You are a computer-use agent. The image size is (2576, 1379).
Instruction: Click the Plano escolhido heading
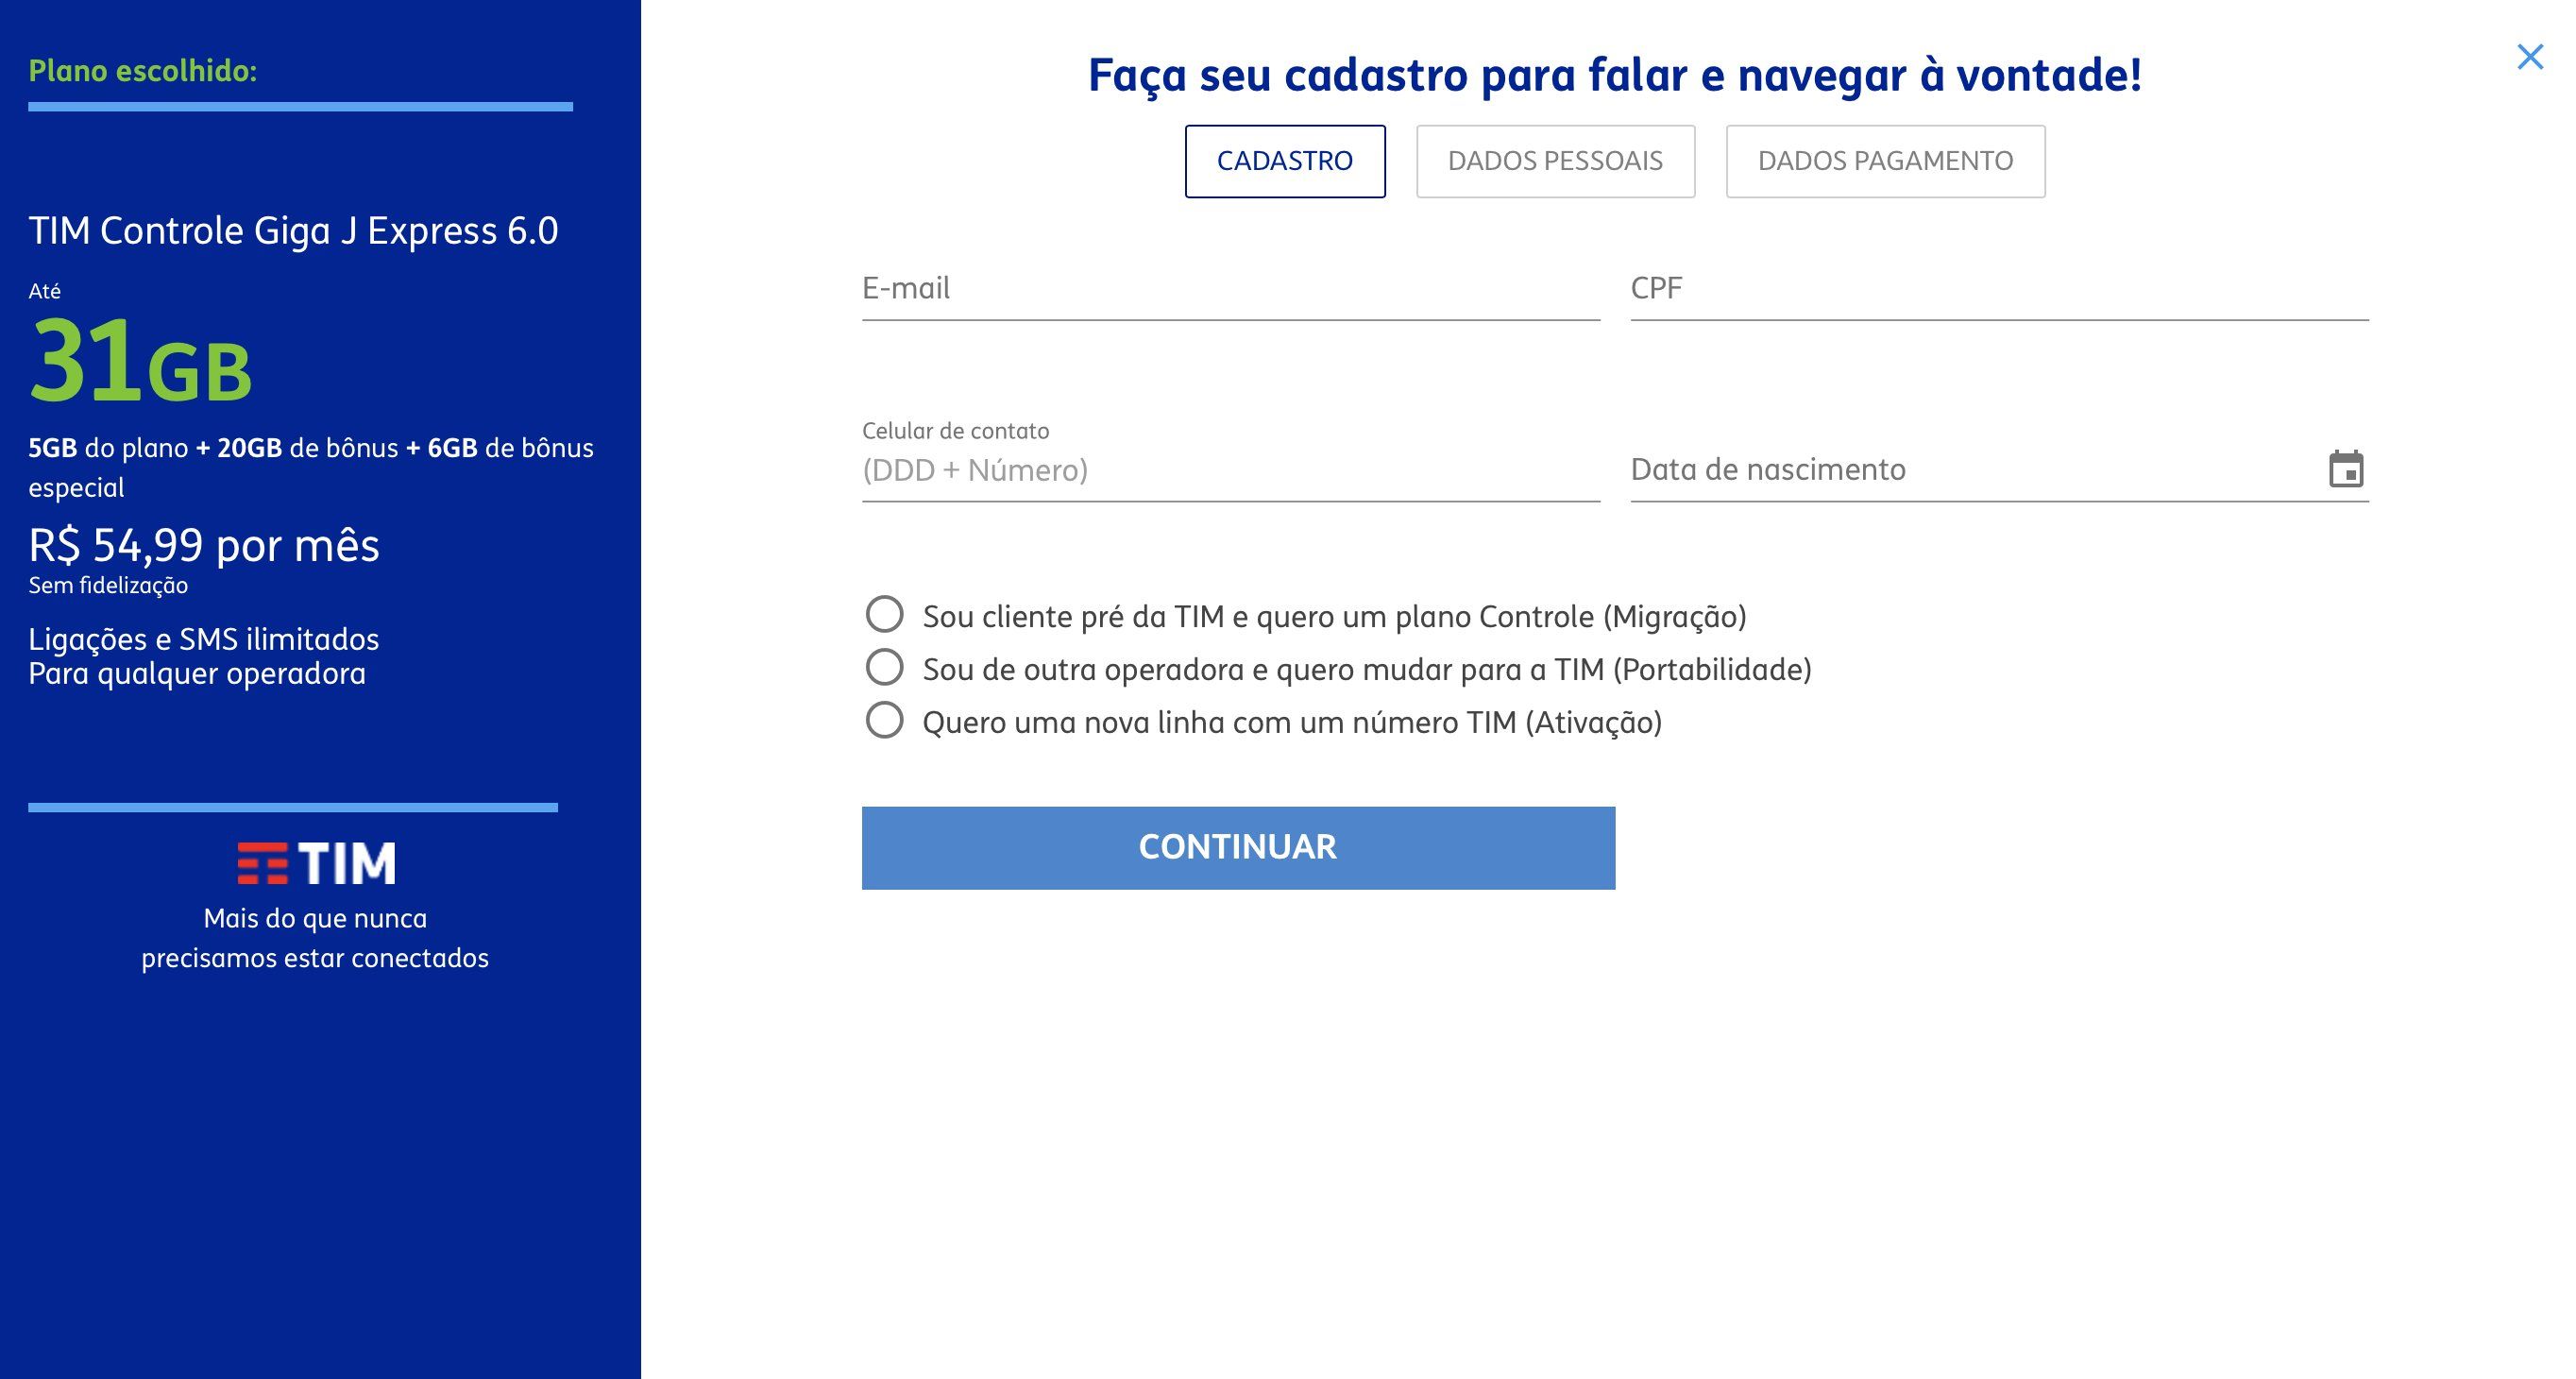click(x=143, y=71)
